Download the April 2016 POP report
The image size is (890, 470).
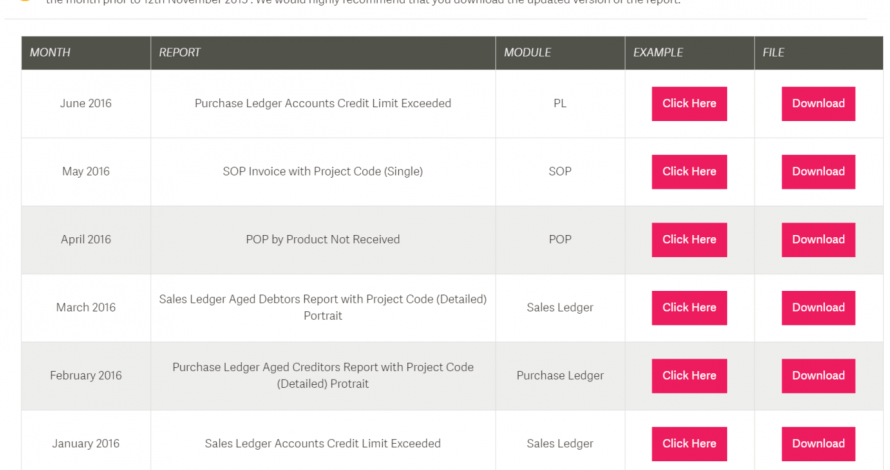818,240
